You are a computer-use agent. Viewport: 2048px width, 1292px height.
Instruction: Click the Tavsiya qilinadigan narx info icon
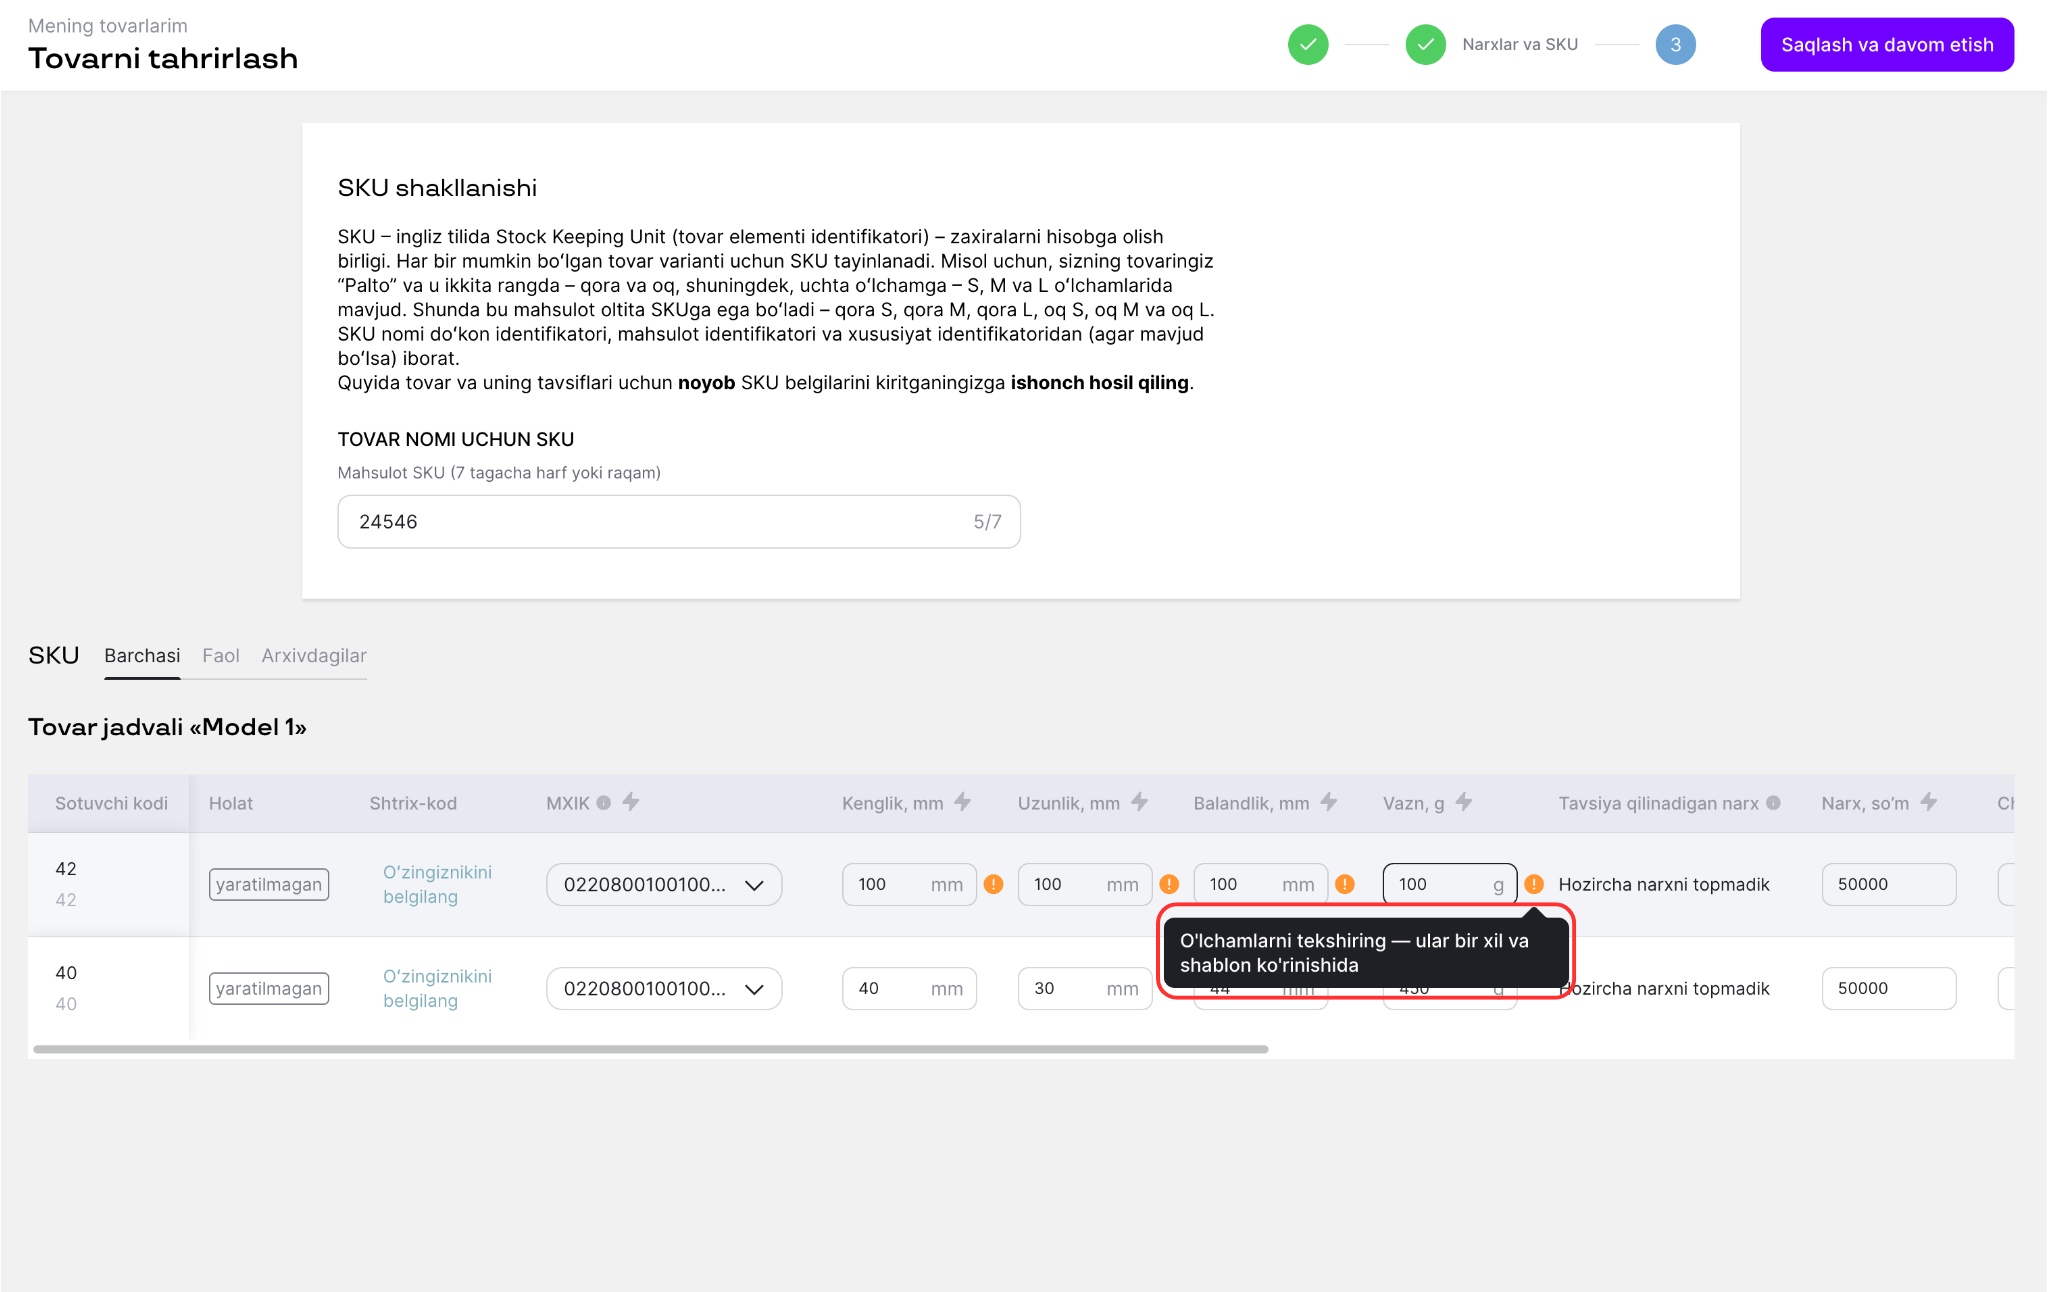pos(1774,802)
